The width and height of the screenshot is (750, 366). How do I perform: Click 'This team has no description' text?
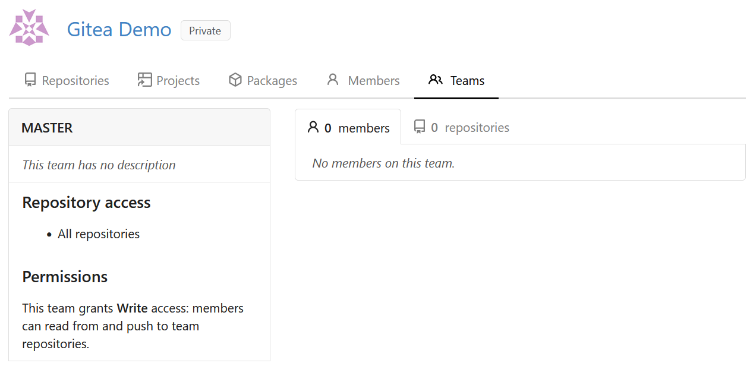pyautogui.click(x=99, y=165)
